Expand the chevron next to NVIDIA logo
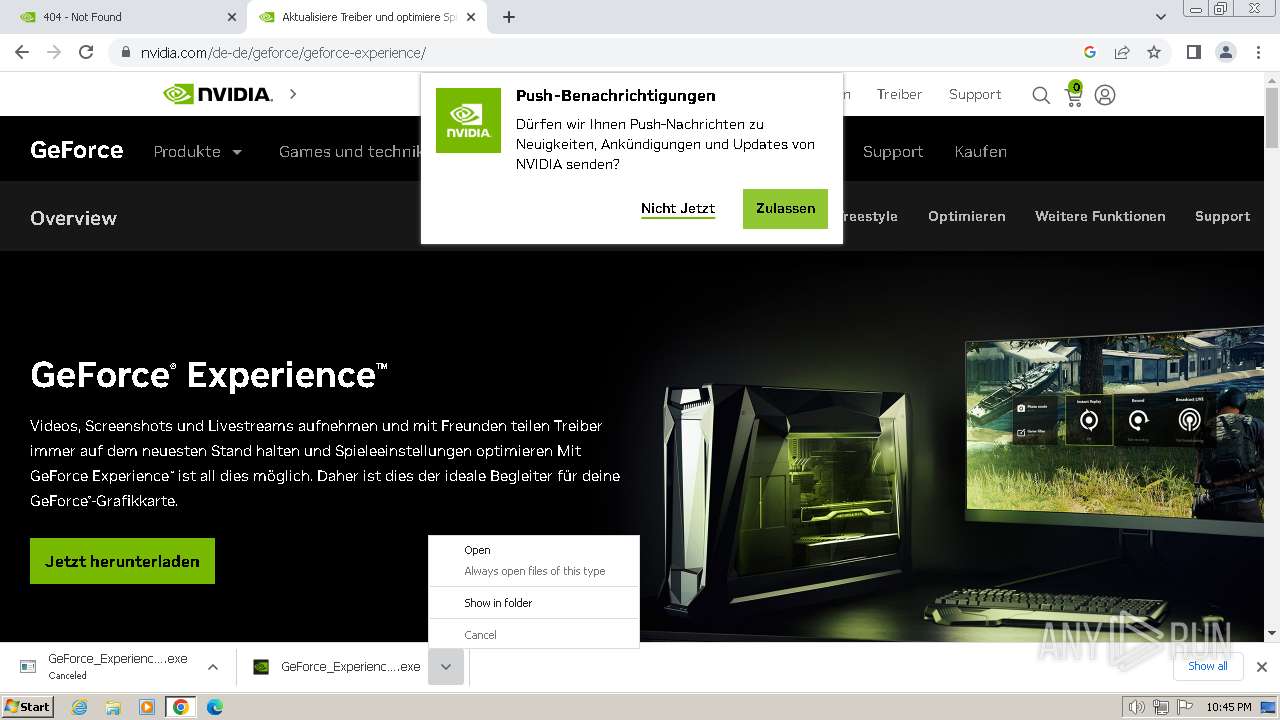 point(293,94)
